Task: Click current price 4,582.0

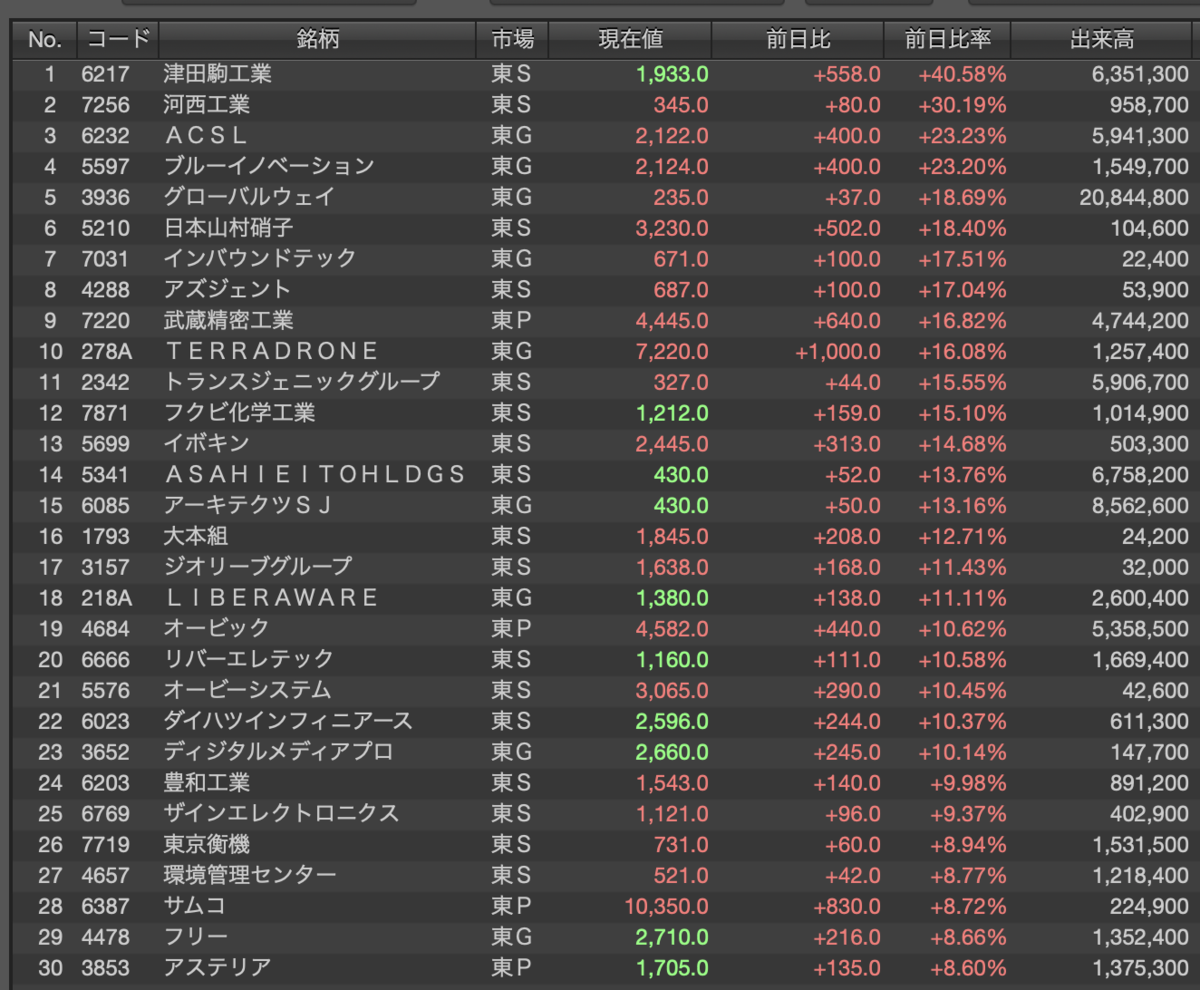Action: coord(672,628)
